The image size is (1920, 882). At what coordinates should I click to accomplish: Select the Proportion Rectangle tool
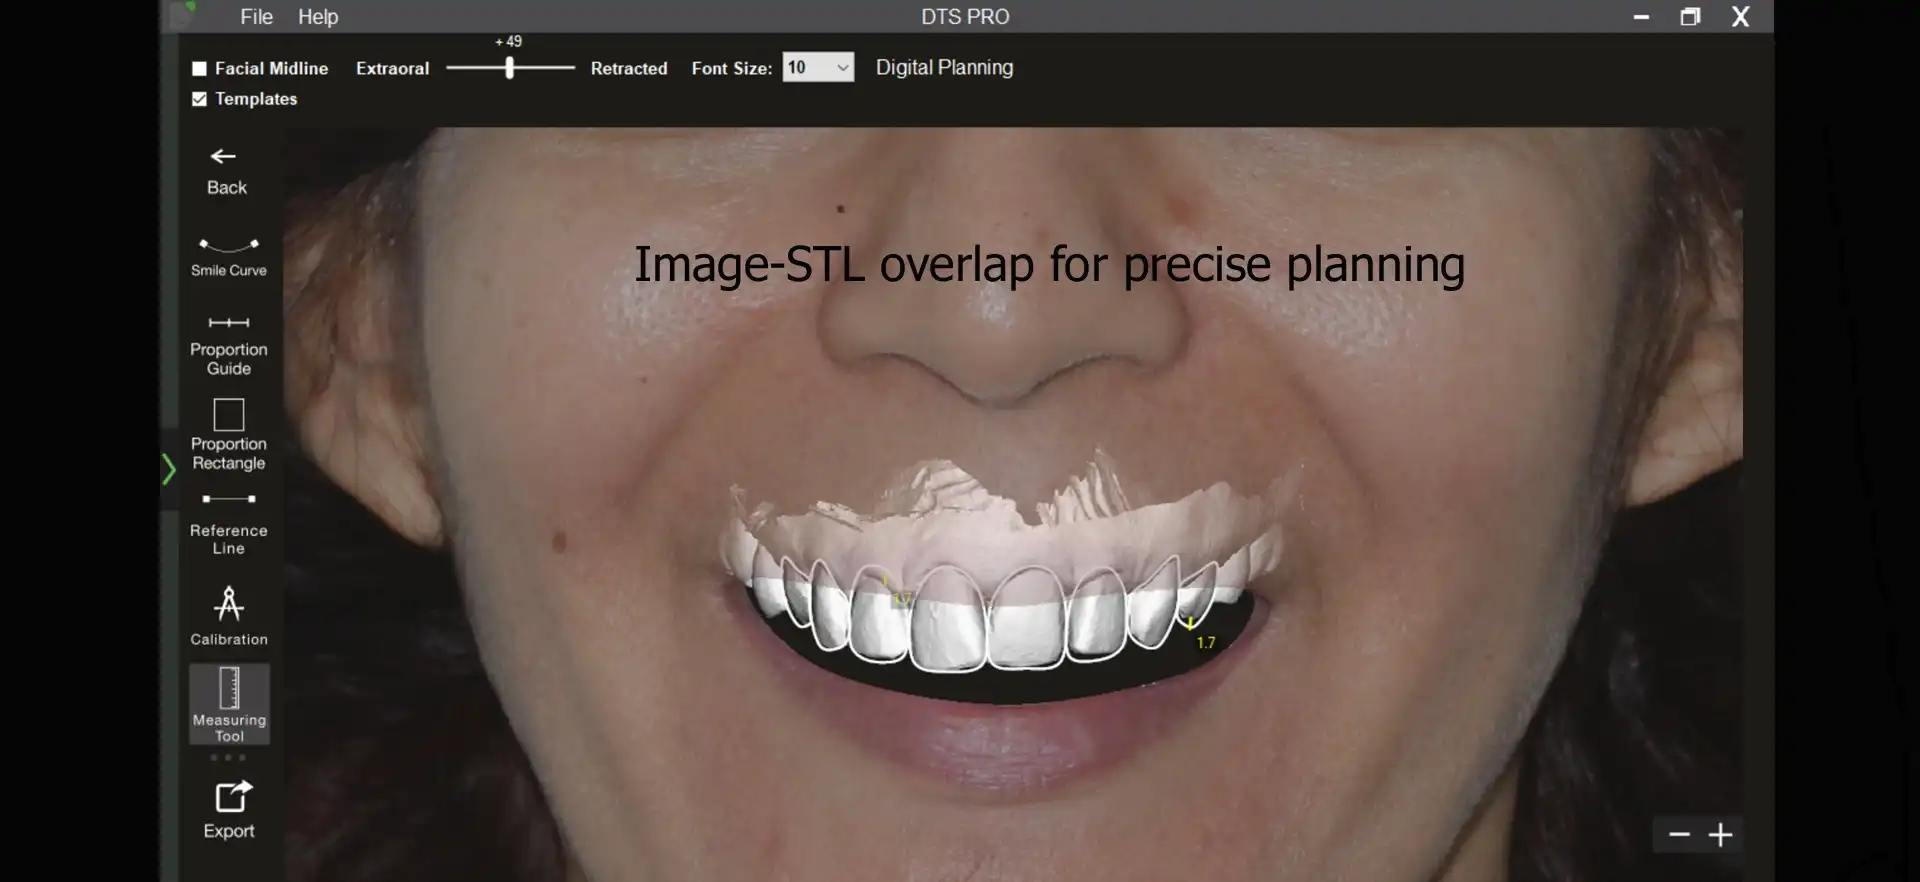click(228, 435)
